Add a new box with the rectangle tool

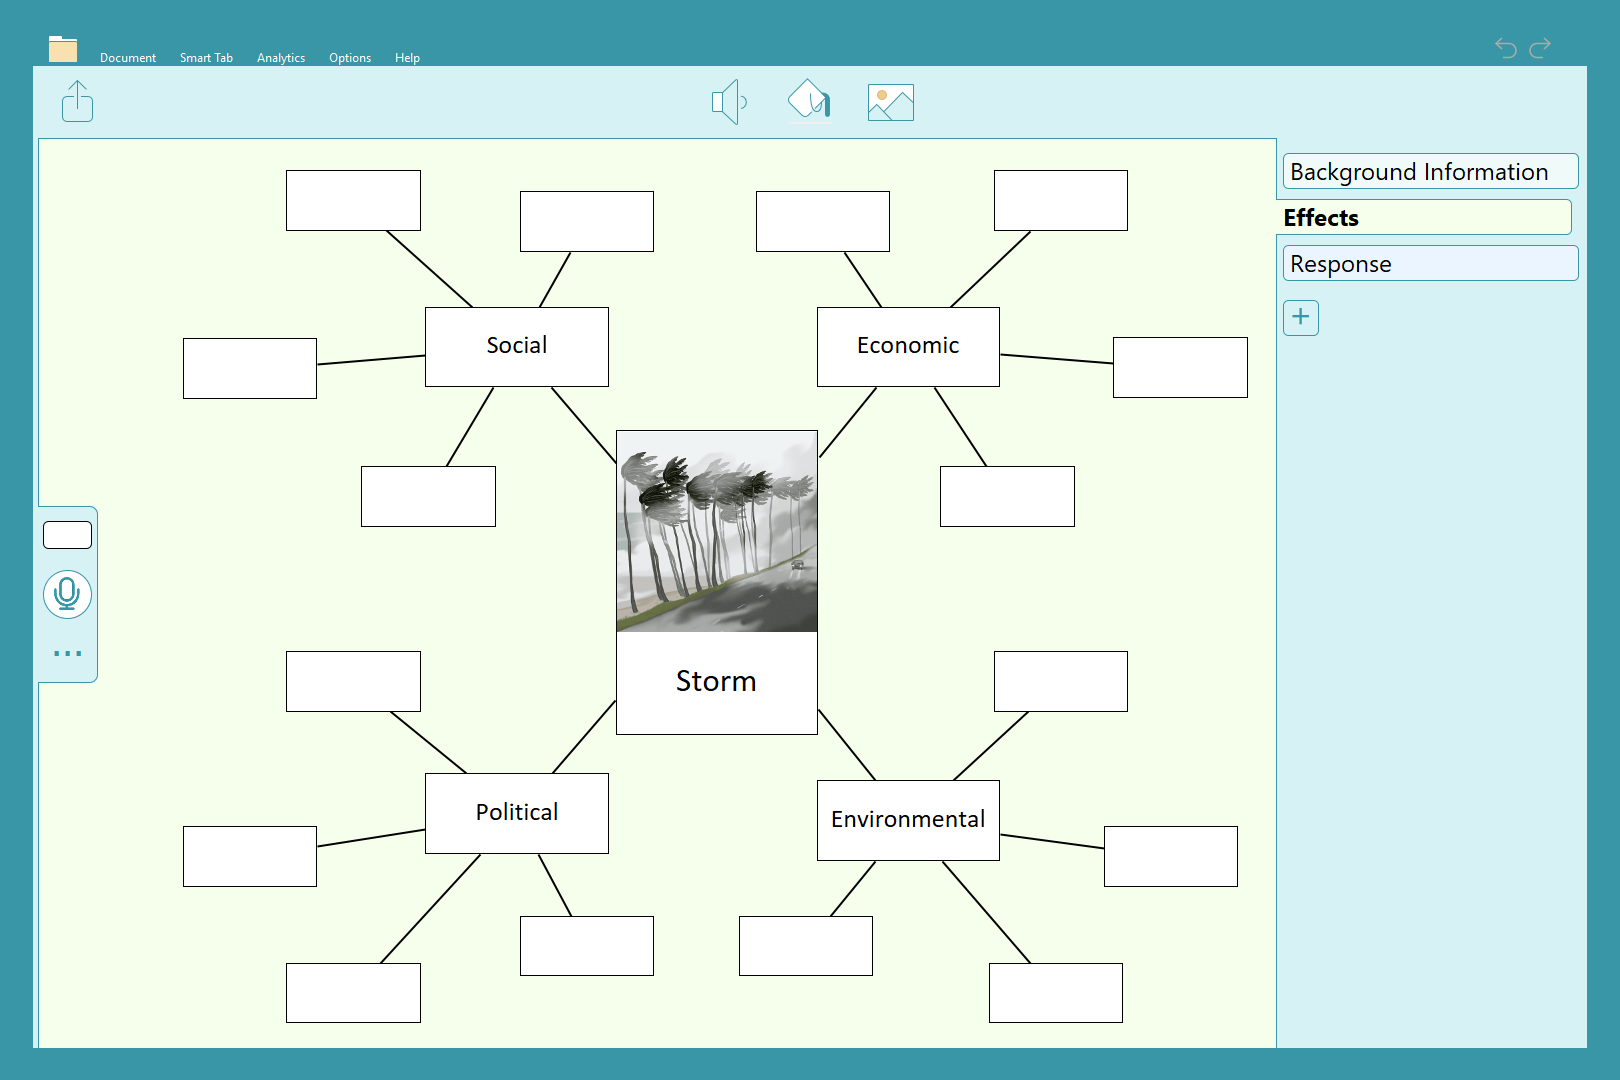coord(67,535)
